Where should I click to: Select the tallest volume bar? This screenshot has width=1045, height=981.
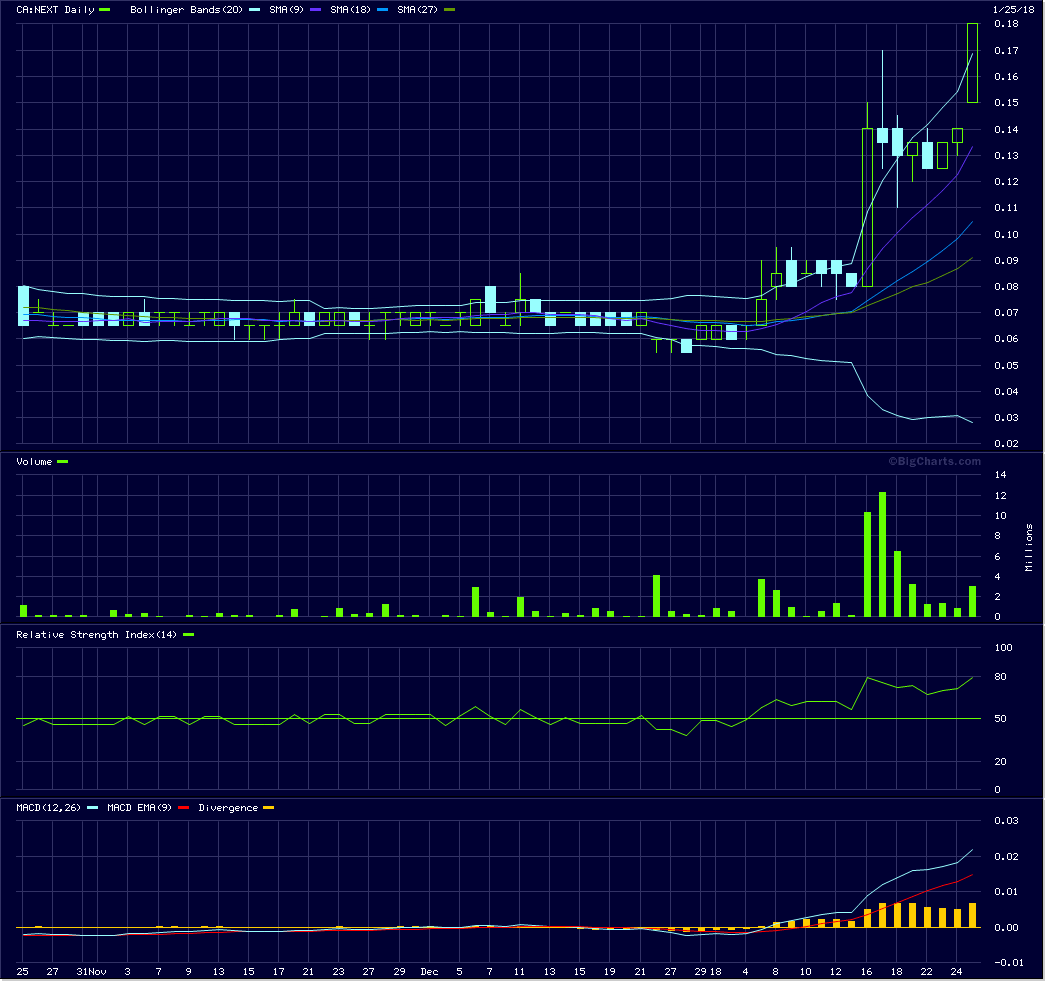click(x=882, y=554)
